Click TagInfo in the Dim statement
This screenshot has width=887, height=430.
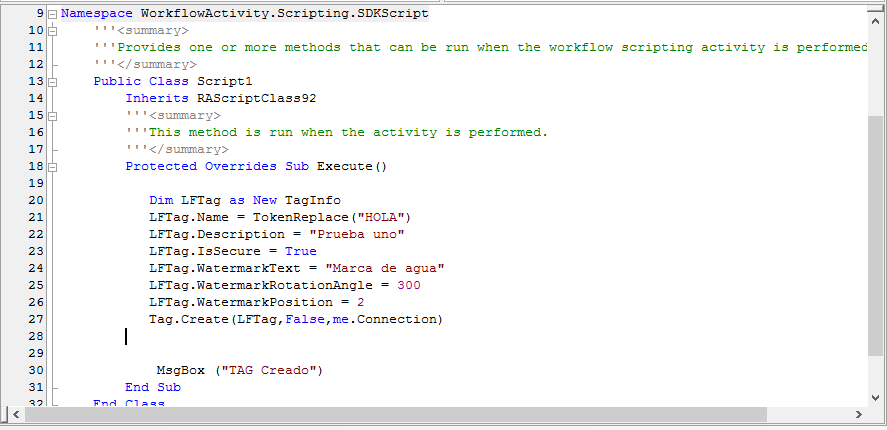pos(313,200)
